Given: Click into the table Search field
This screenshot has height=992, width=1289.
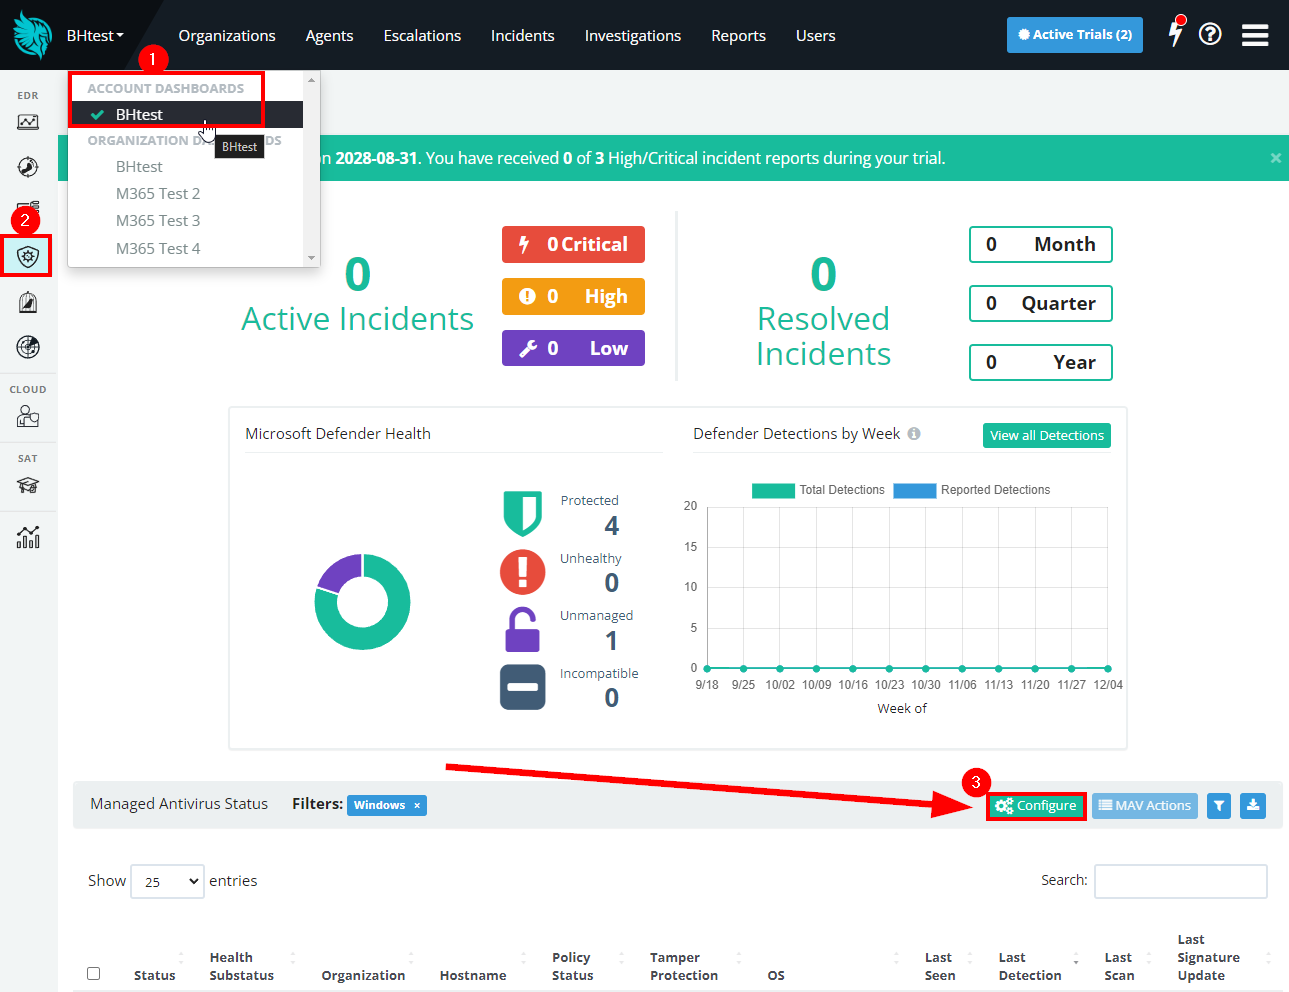Looking at the screenshot, I should [1181, 881].
